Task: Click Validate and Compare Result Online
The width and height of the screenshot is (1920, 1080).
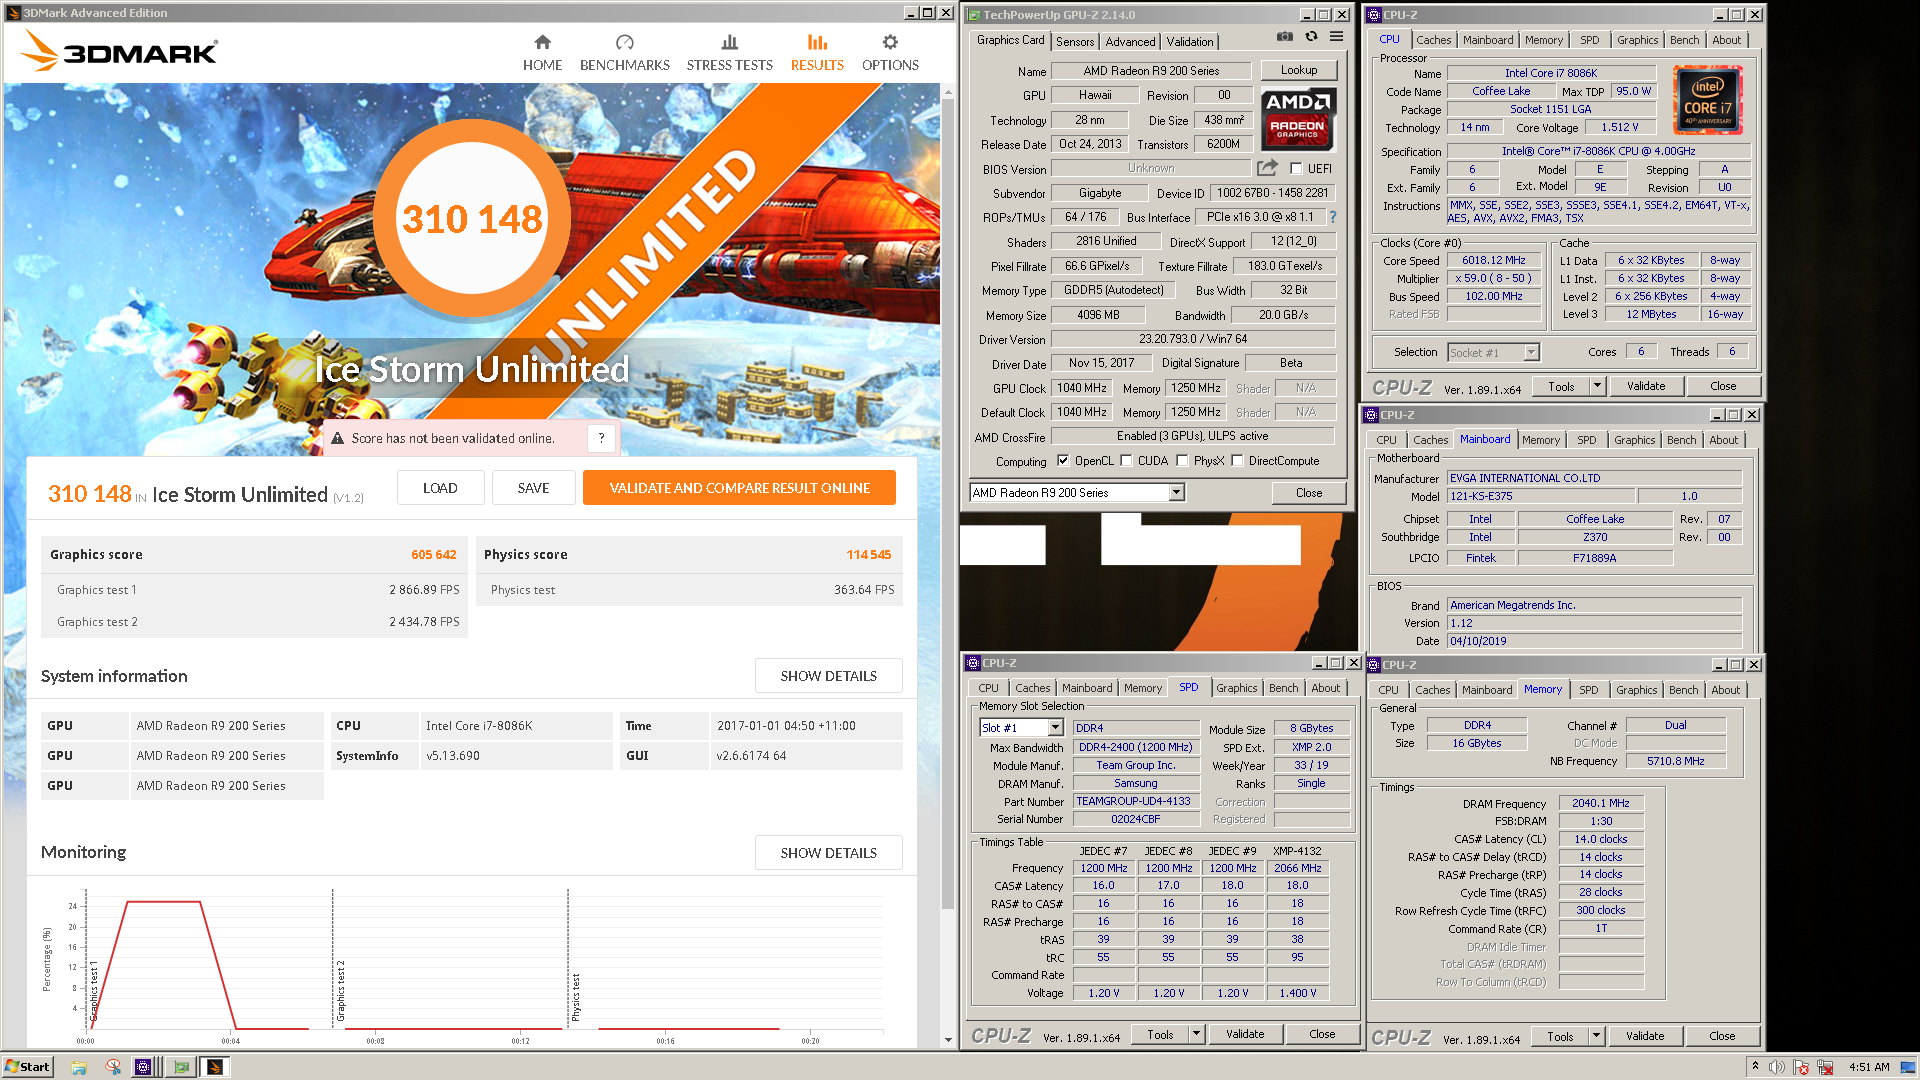Action: 739,488
